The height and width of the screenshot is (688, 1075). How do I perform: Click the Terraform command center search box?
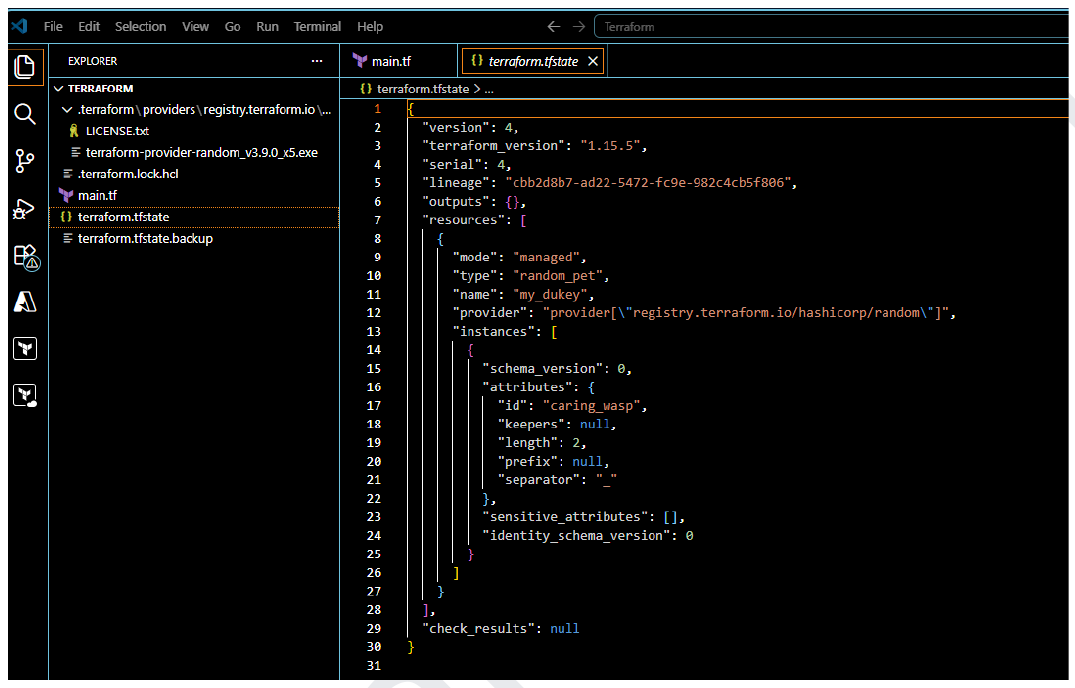(x=831, y=27)
